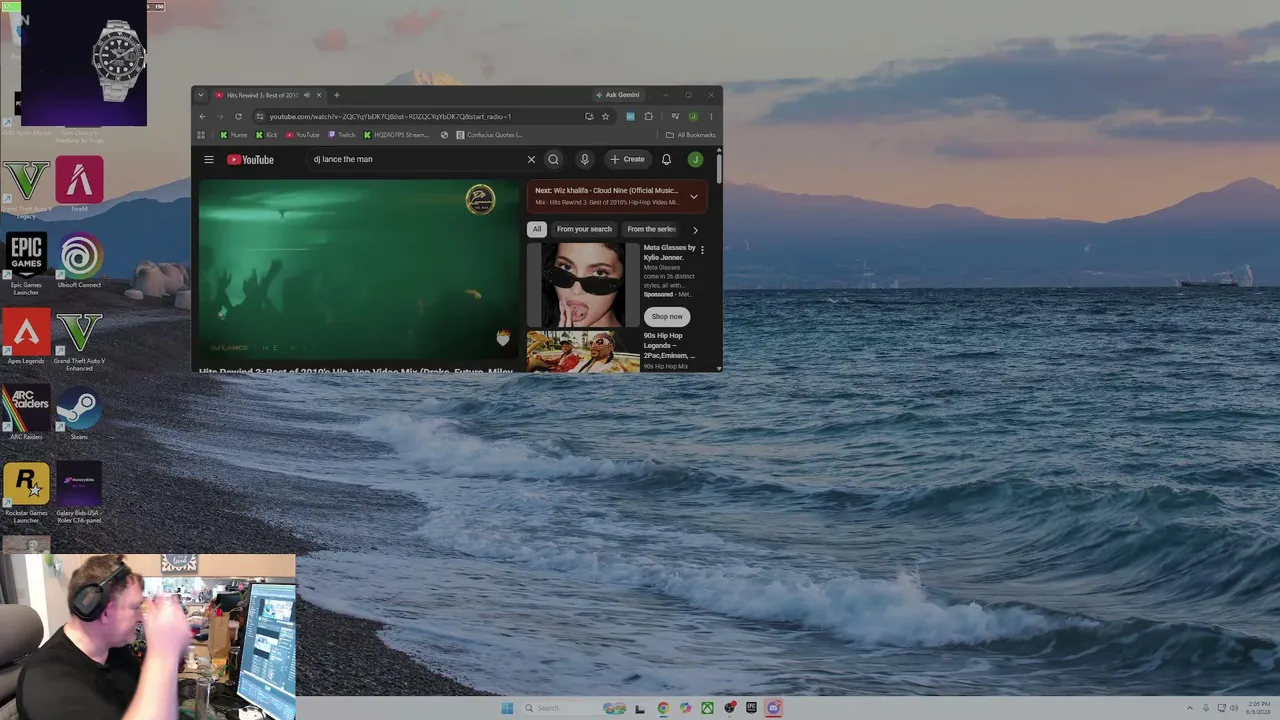Select the From your search chip
The width and height of the screenshot is (1280, 720).
tap(584, 229)
